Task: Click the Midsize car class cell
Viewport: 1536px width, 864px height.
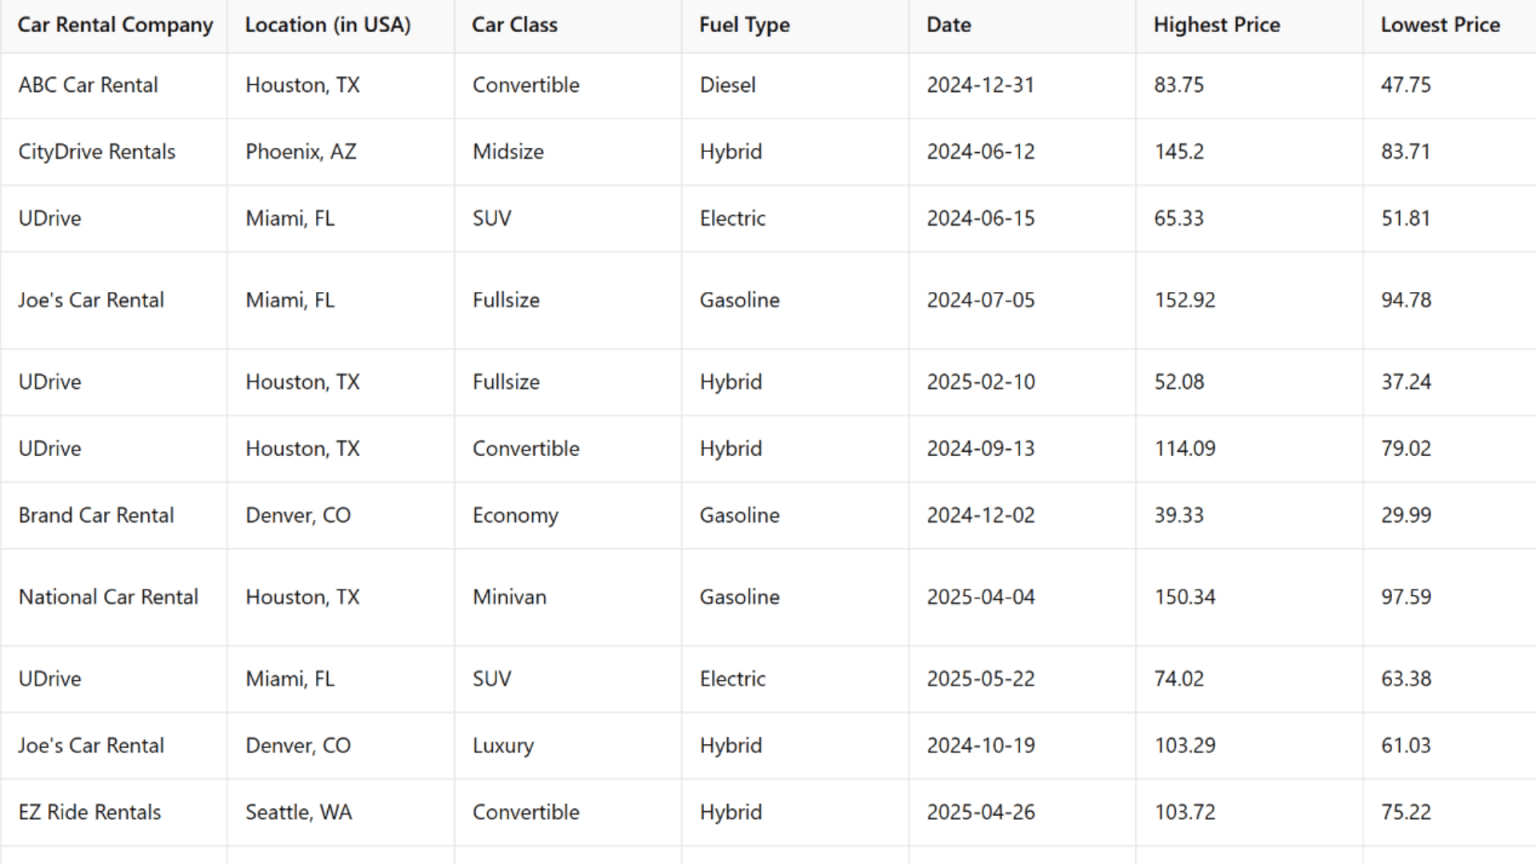Action: pyautogui.click(x=508, y=152)
